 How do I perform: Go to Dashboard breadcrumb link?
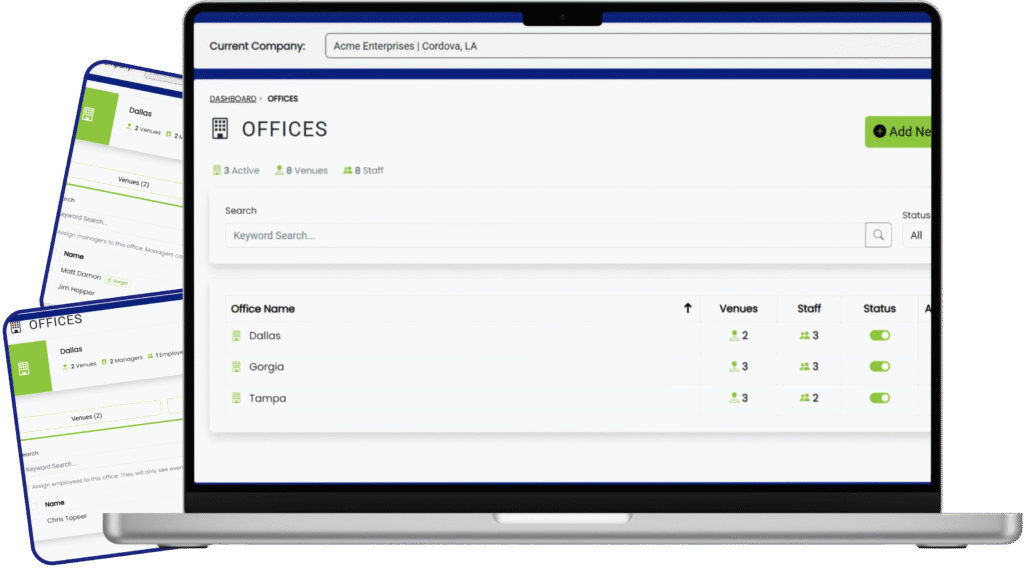[232, 99]
